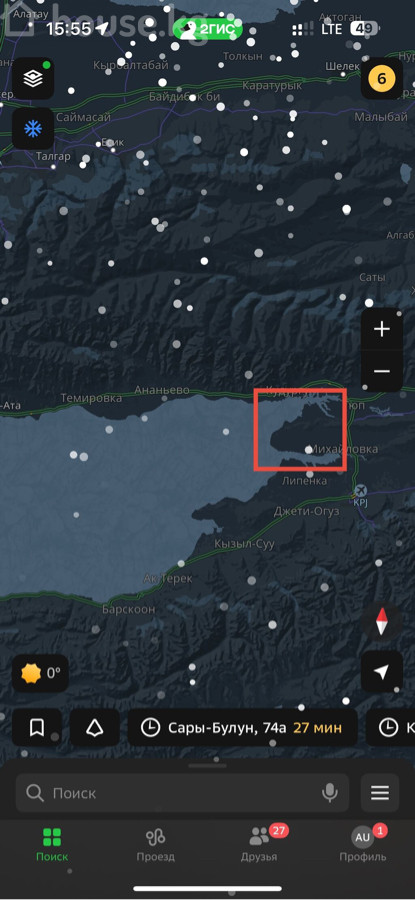
Task: Tap the yellow traffic score 6 badge
Action: [x=382, y=79]
